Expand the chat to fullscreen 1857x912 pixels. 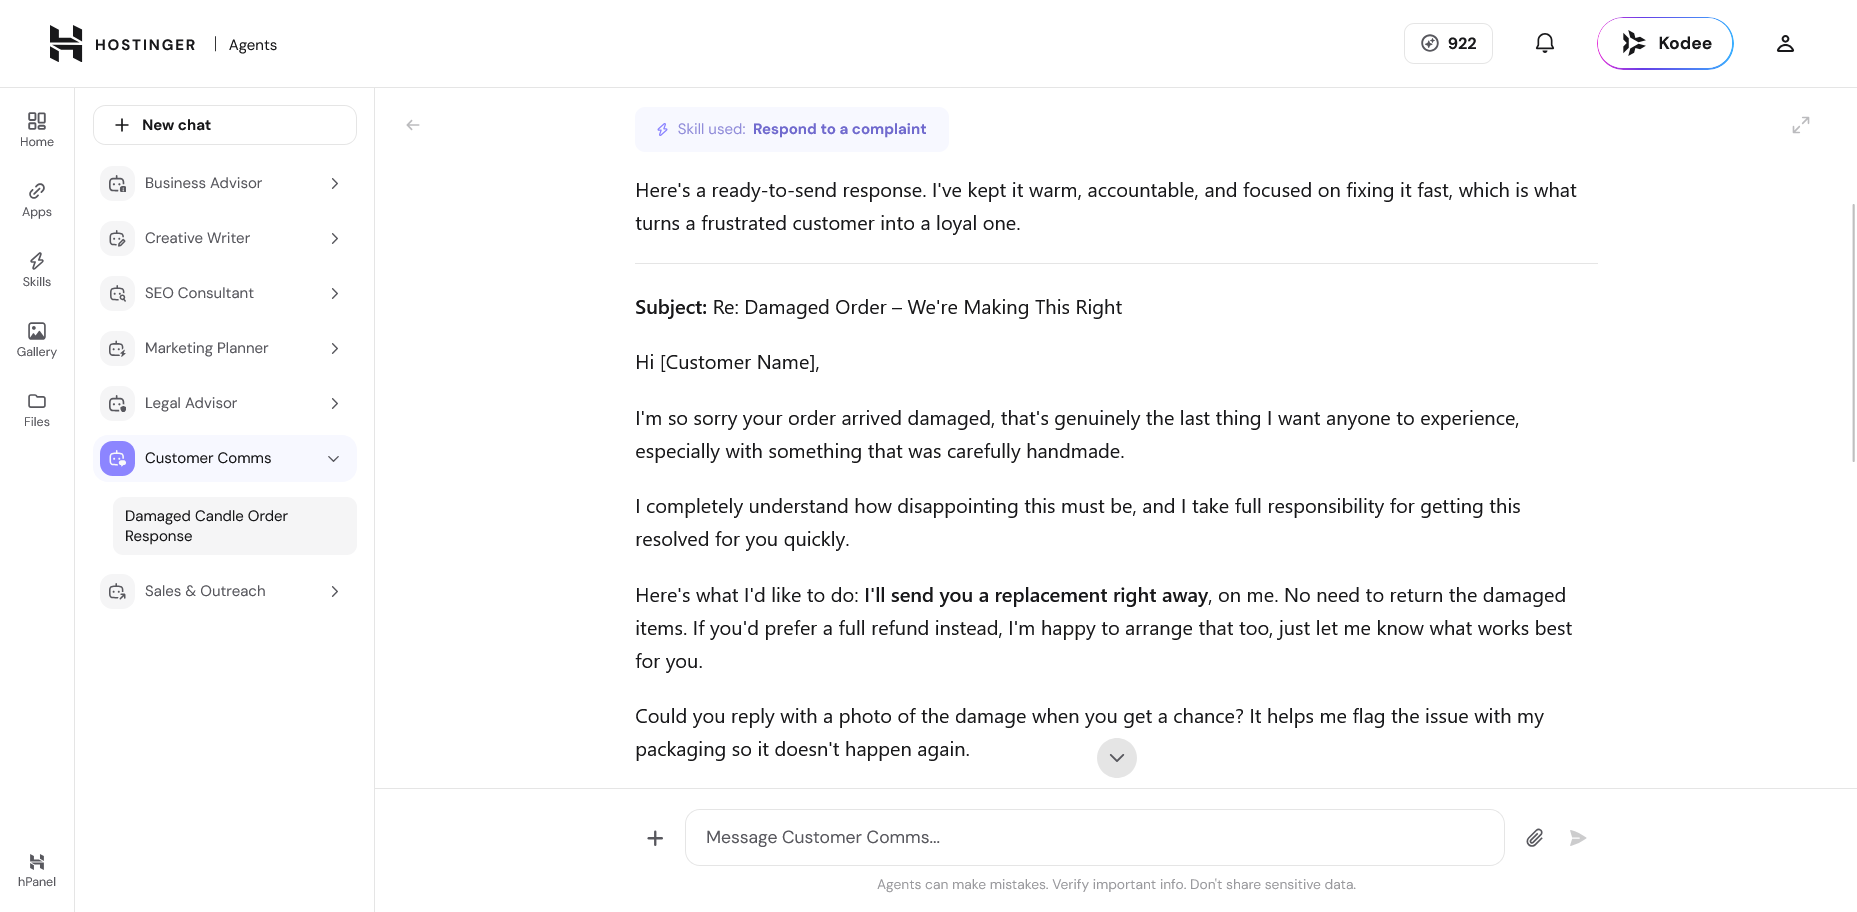pyautogui.click(x=1801, y=125)
